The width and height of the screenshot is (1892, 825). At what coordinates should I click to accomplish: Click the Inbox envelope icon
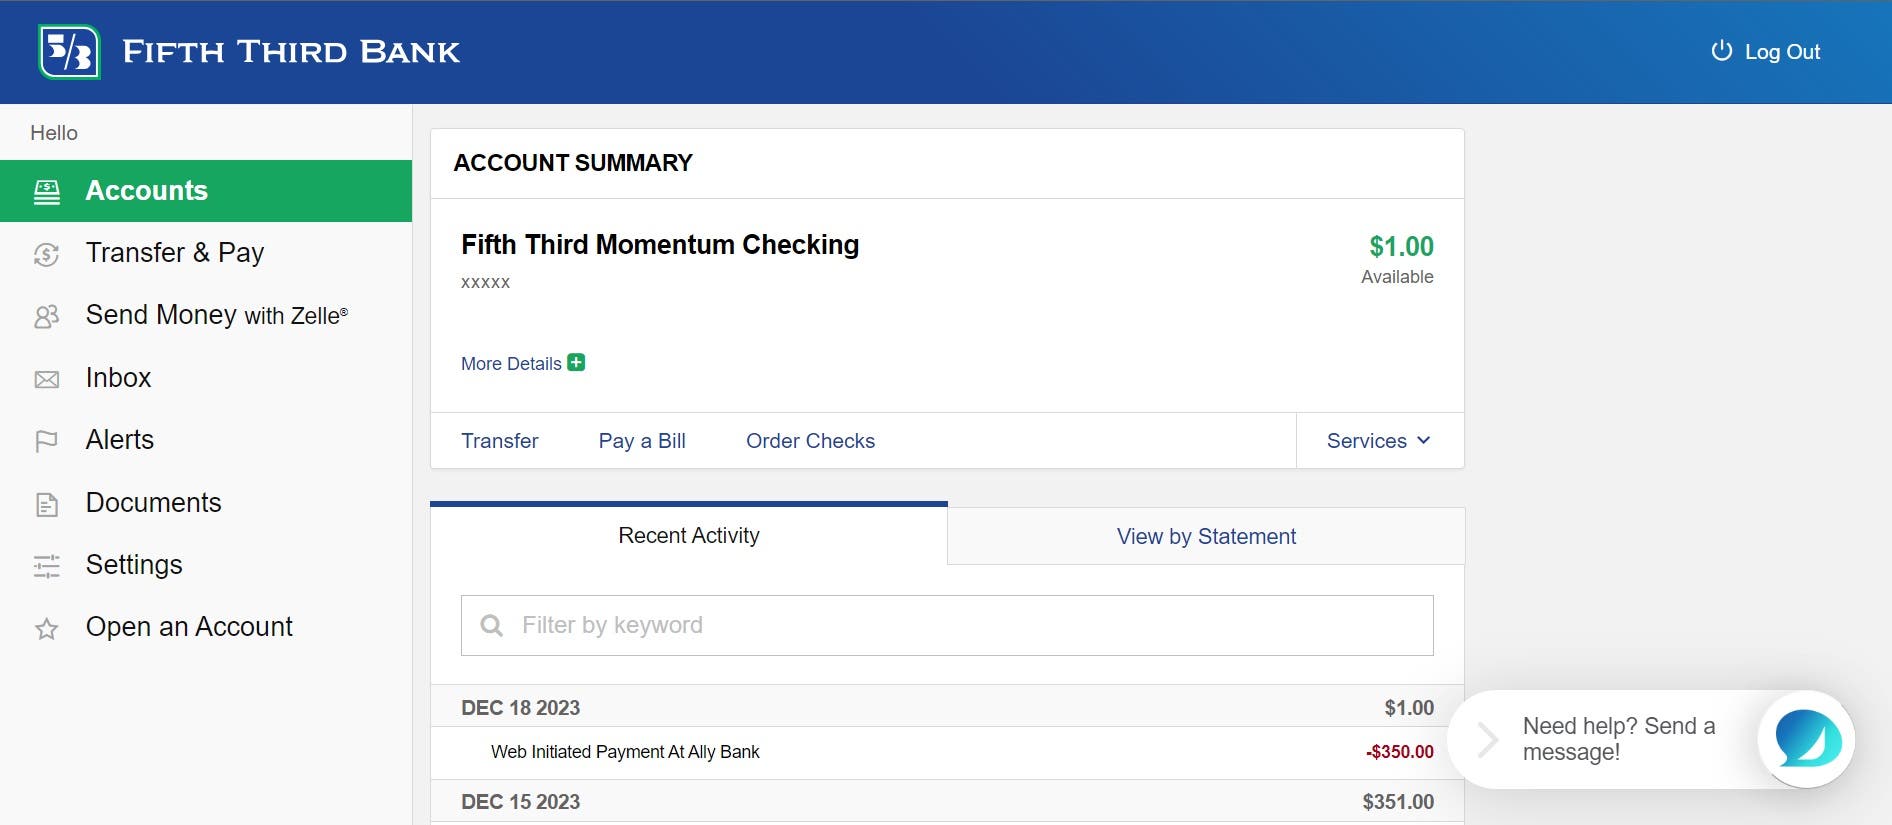47,379
